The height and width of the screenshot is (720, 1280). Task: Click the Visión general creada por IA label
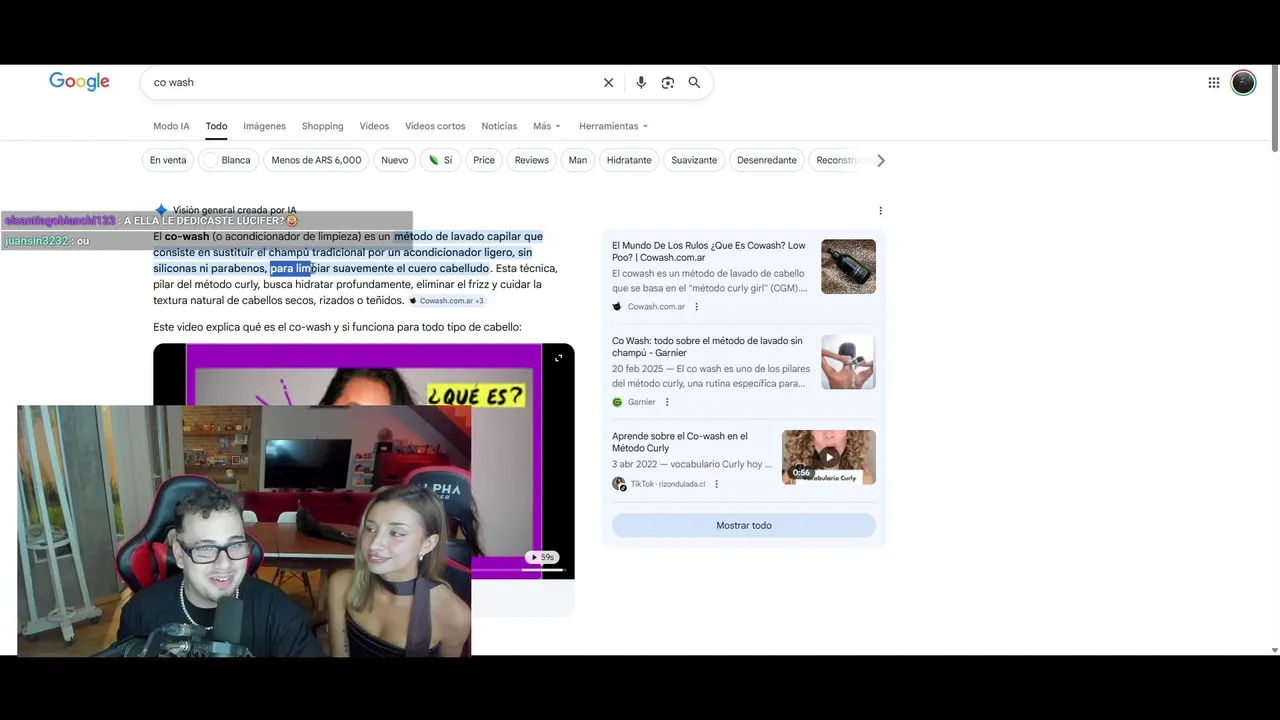click(234, 211)
